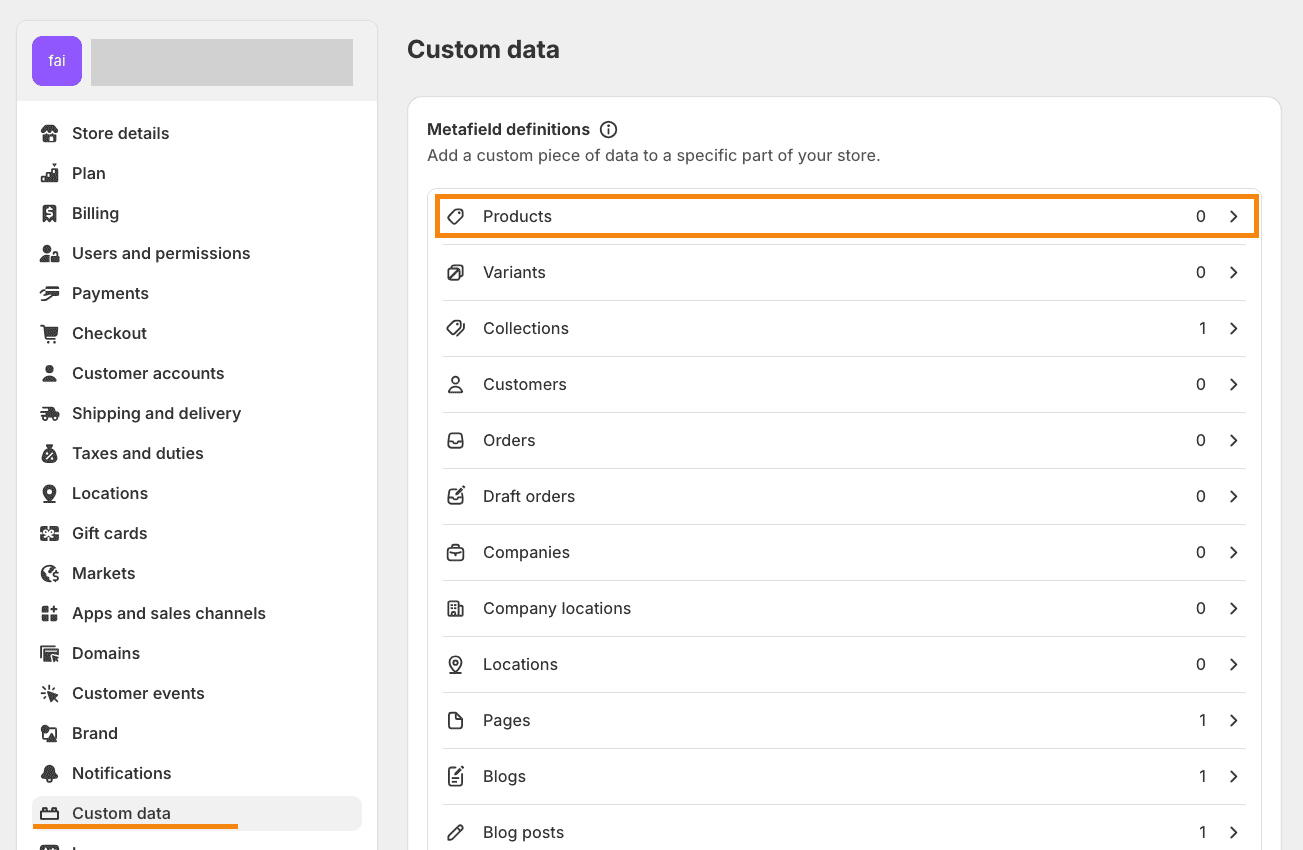The image size is (1303, 850).
Task: Click the Variants icon in metafield list
Action: coord(456,272)
